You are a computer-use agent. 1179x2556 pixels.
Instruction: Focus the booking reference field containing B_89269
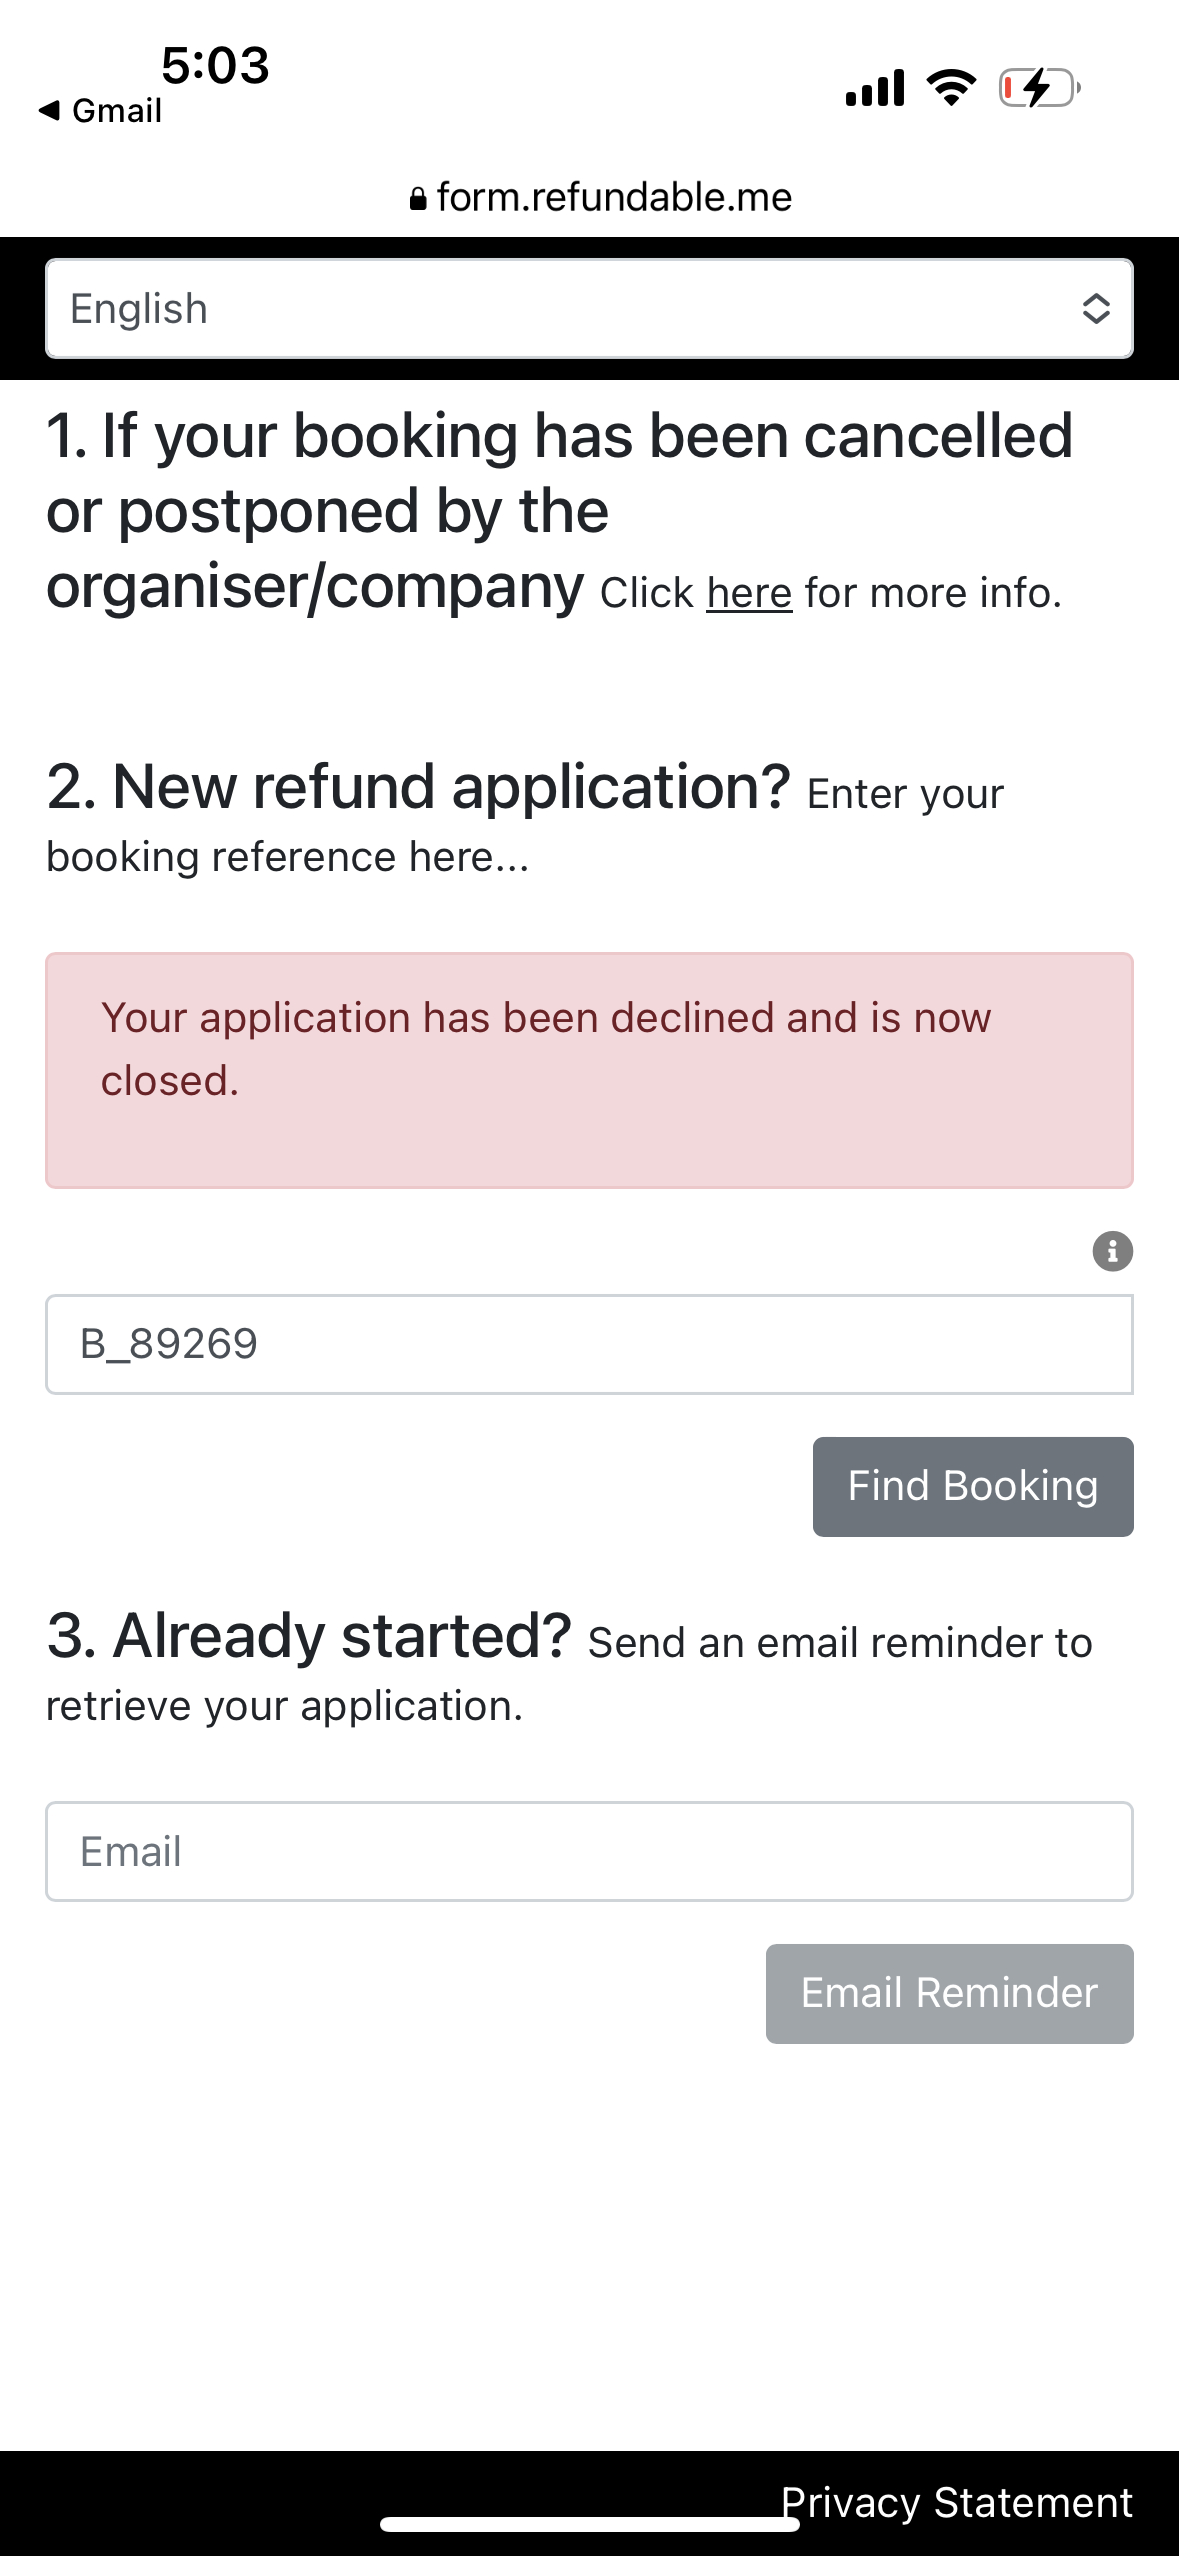coord(589,1344)
